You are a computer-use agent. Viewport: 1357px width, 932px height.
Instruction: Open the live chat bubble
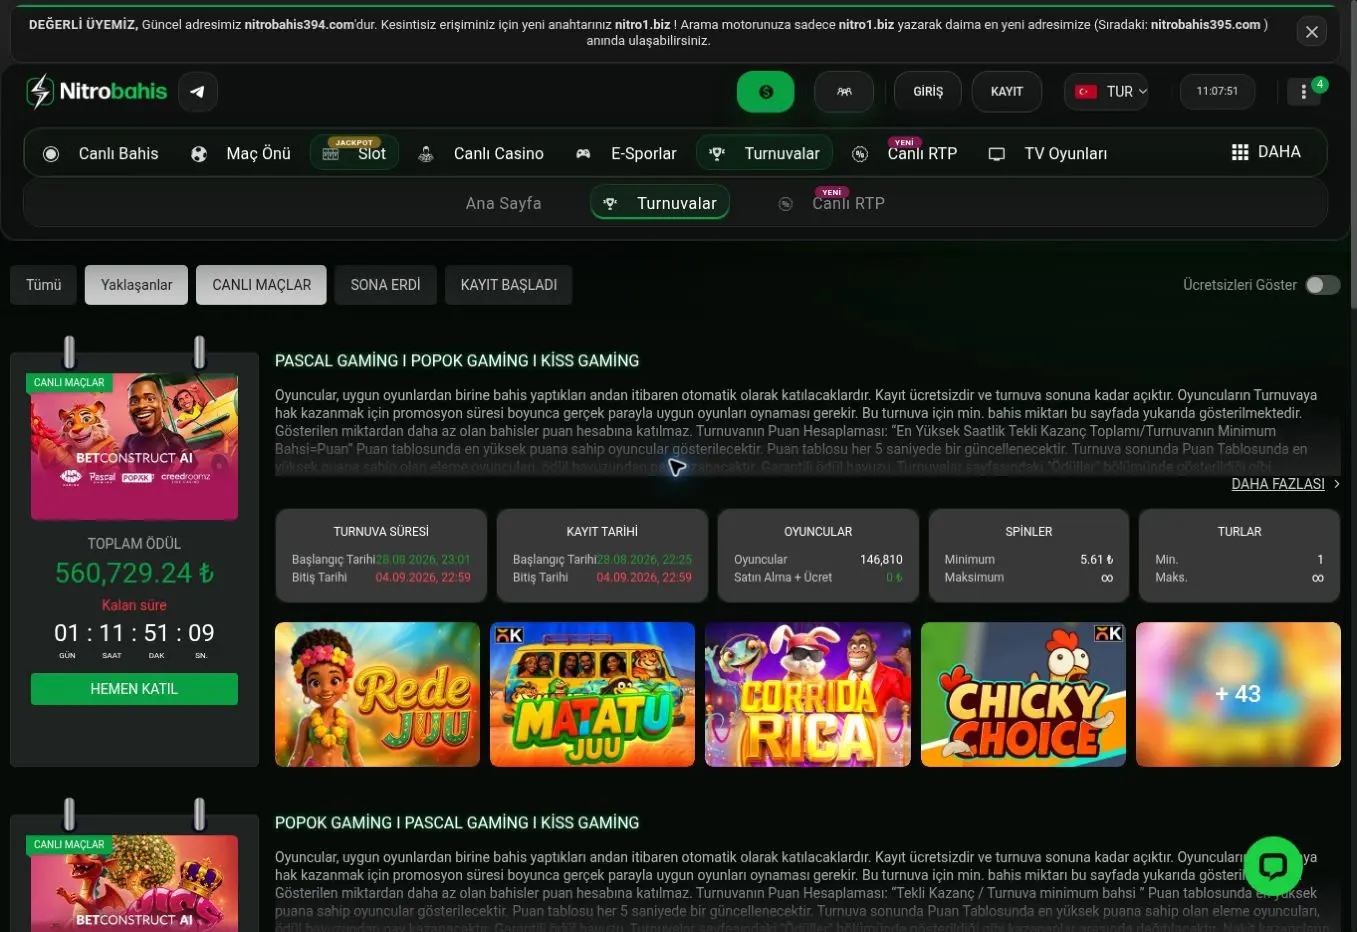[x=1273, y=865]
